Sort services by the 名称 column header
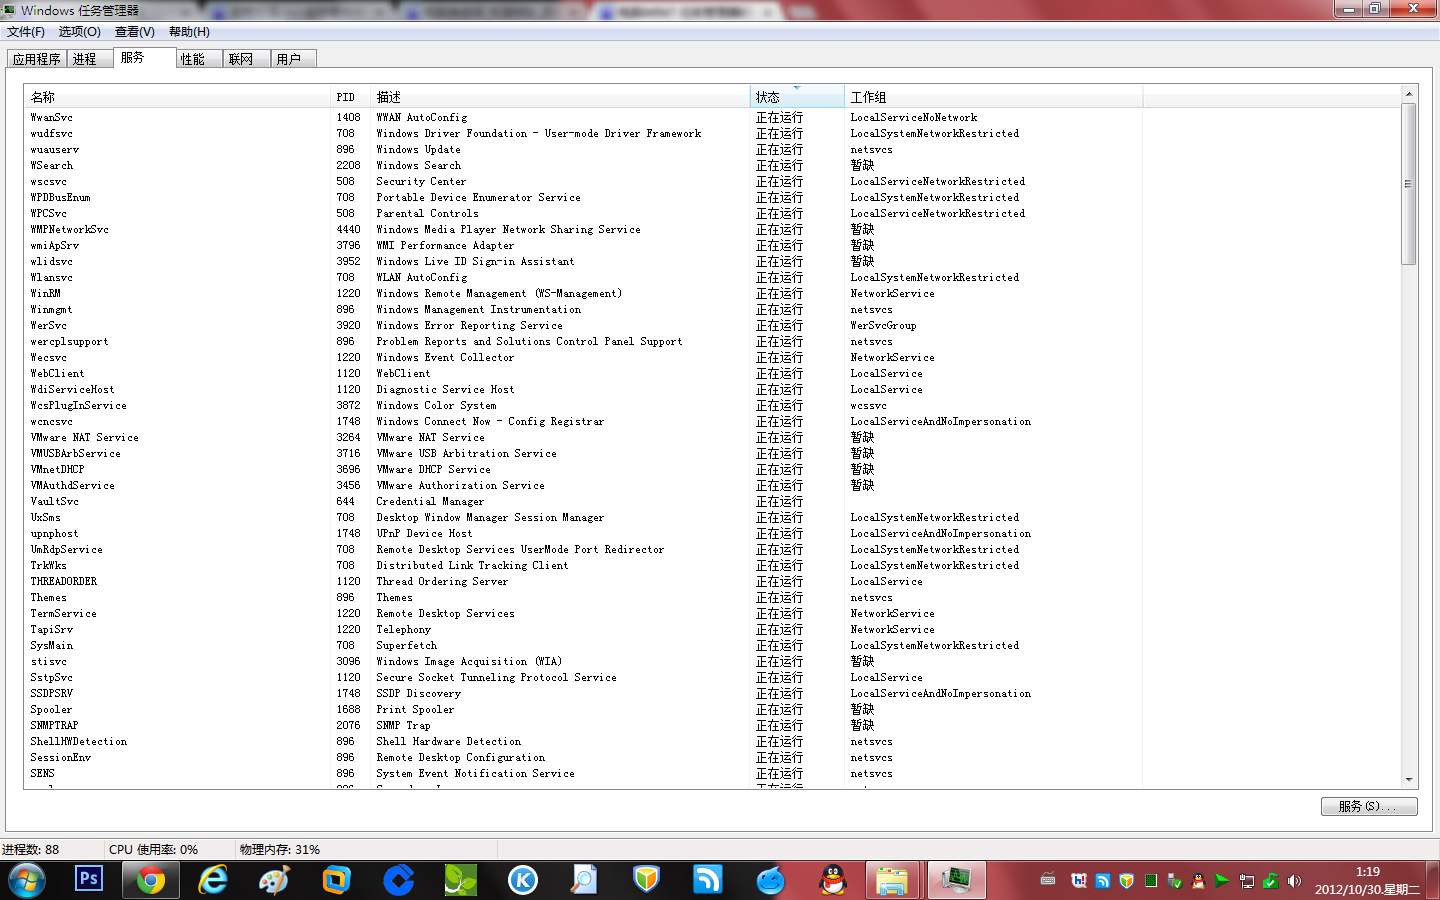The height and width of the screenshot is (900, 1440). click(x=177, y=97)
